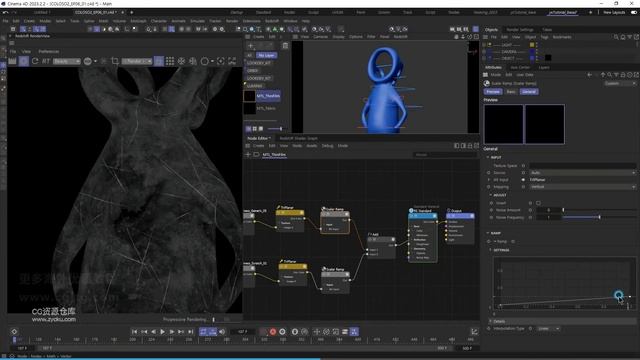Toggle the Invert checkbox

[x=538, y=203]
